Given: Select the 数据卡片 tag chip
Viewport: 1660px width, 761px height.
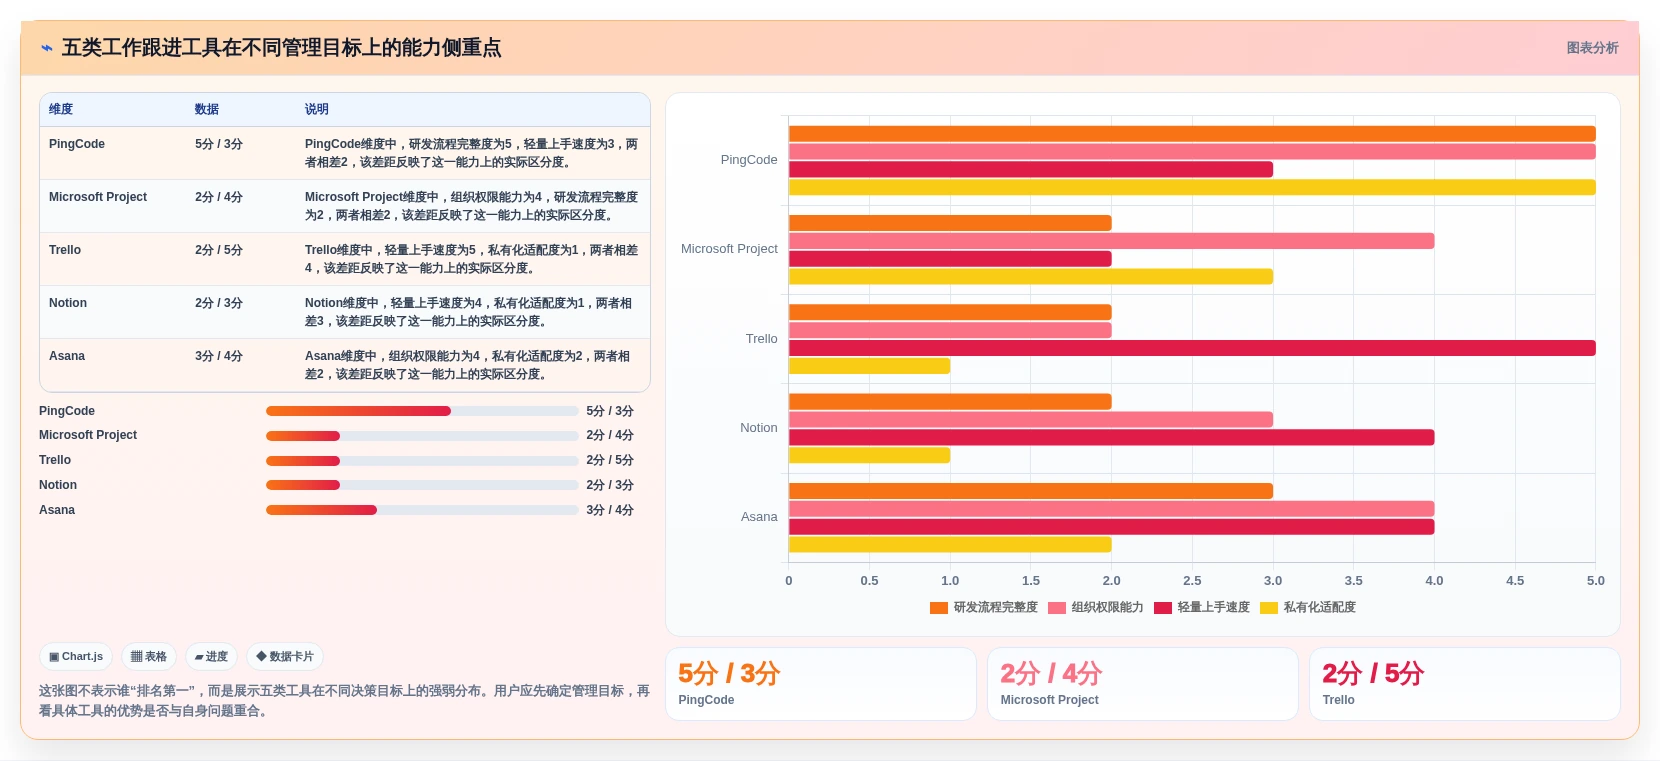Looking at the screenshot, I should coord(285,657).
